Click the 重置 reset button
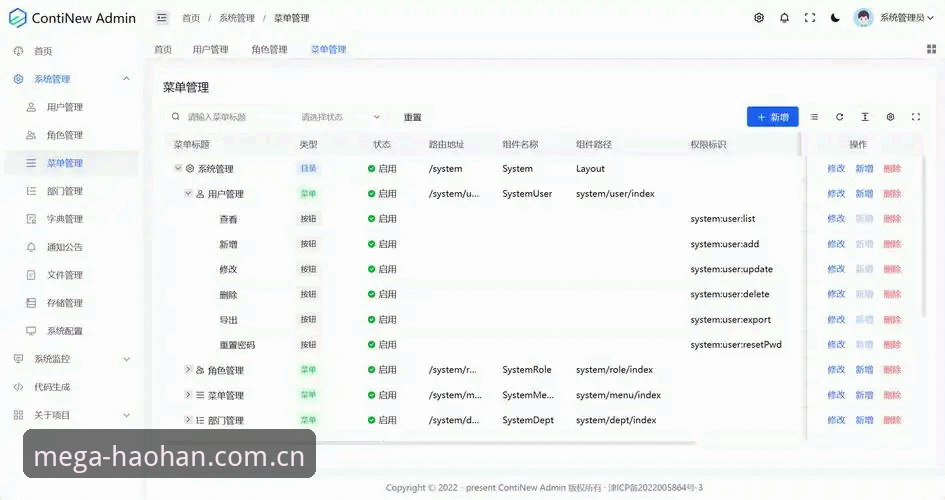The image size is (945, 500). pyautogui.click(x=412, y=117)
